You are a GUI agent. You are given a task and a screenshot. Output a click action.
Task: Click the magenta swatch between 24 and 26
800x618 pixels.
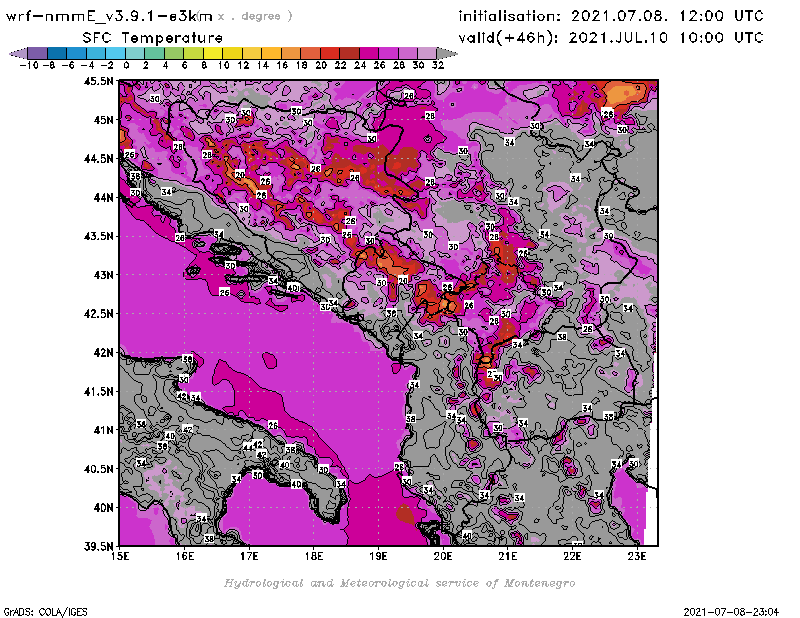pos(368,53)
